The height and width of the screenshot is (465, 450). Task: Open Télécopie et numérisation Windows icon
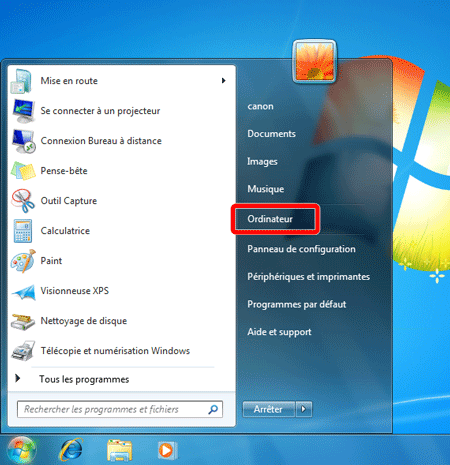pos(23,351)
